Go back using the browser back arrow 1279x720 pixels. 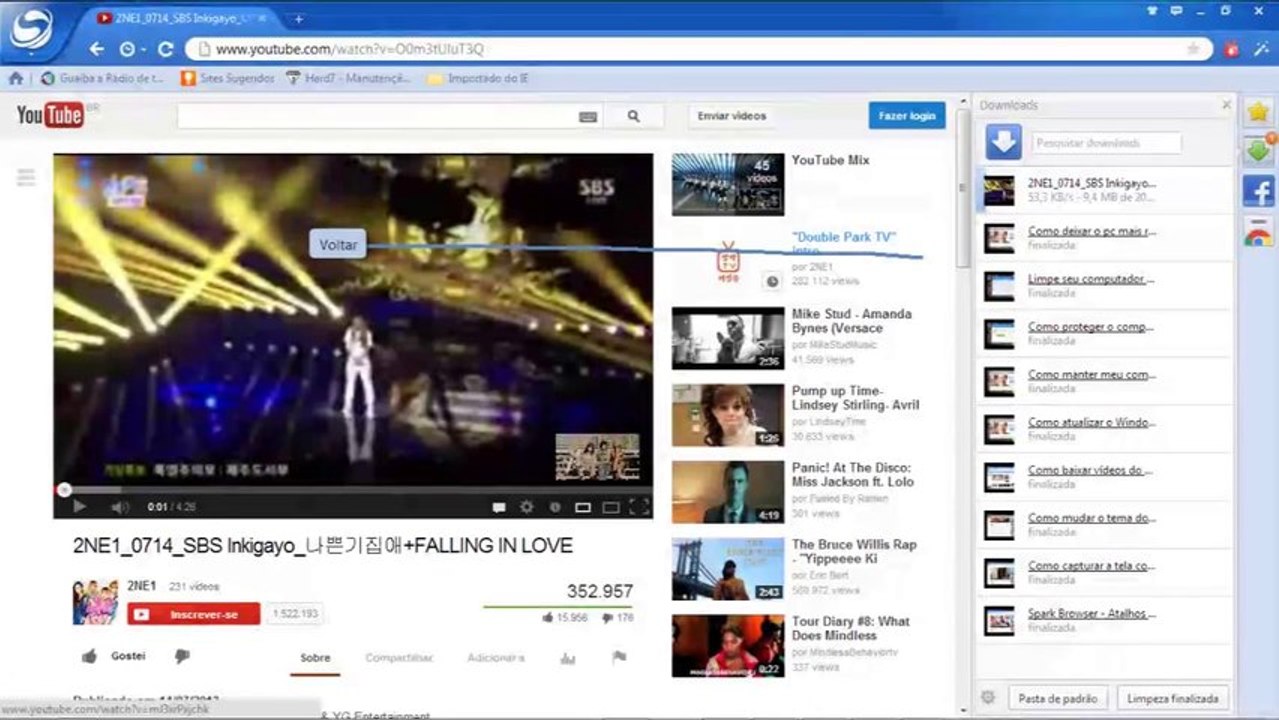coord(96,49)
